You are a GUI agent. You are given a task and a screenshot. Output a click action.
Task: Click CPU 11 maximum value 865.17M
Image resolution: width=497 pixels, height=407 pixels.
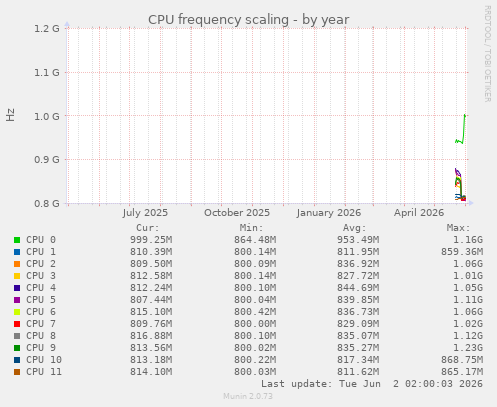click(x=462, y=372)
